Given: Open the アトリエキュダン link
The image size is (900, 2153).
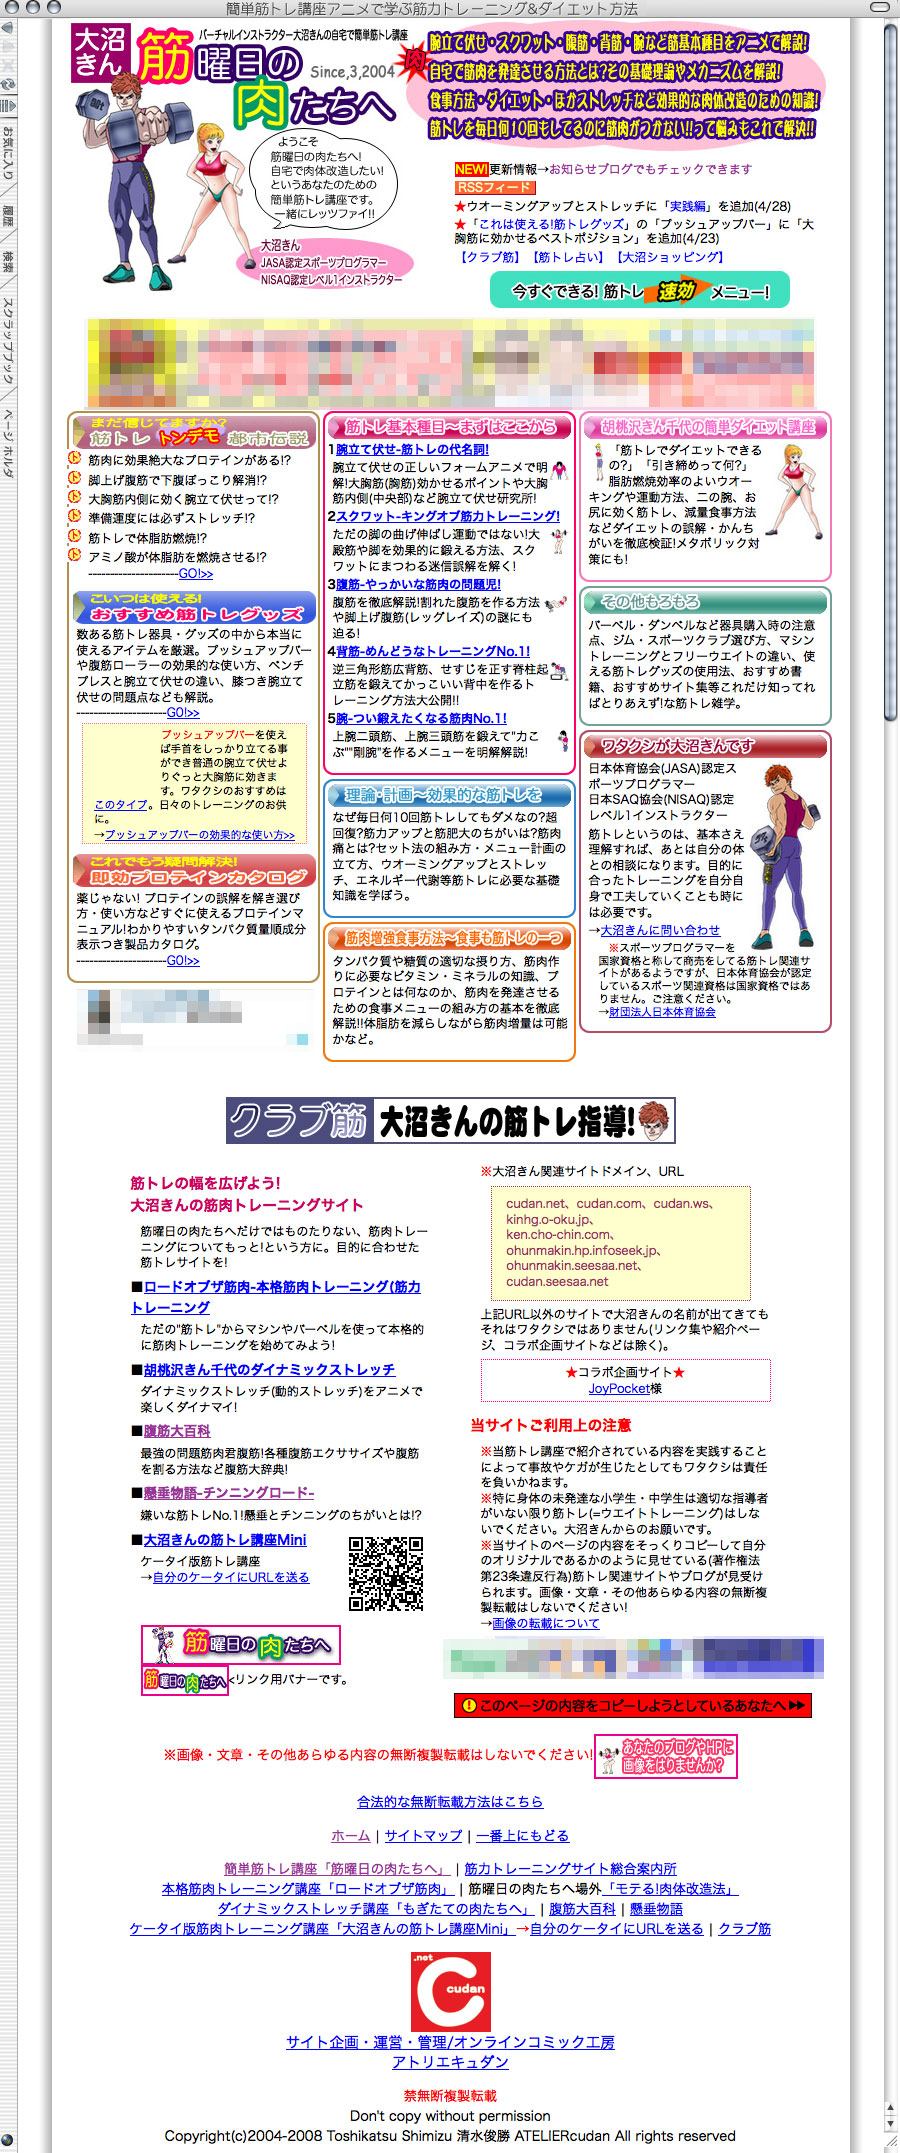Looking at the screenshot, I should tap(450, 2061).
